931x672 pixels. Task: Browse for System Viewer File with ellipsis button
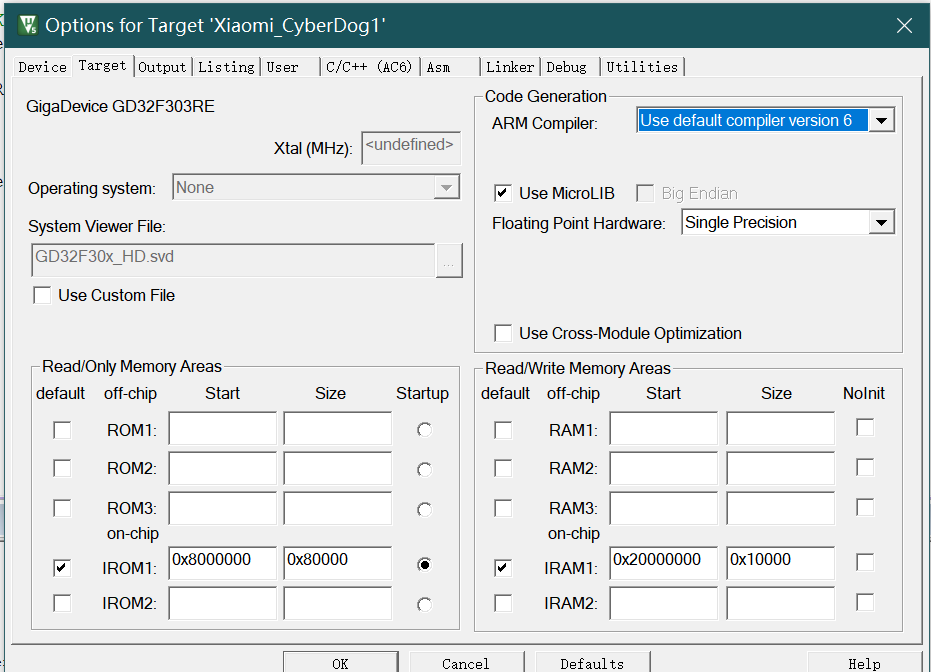(x=449, y=261)
